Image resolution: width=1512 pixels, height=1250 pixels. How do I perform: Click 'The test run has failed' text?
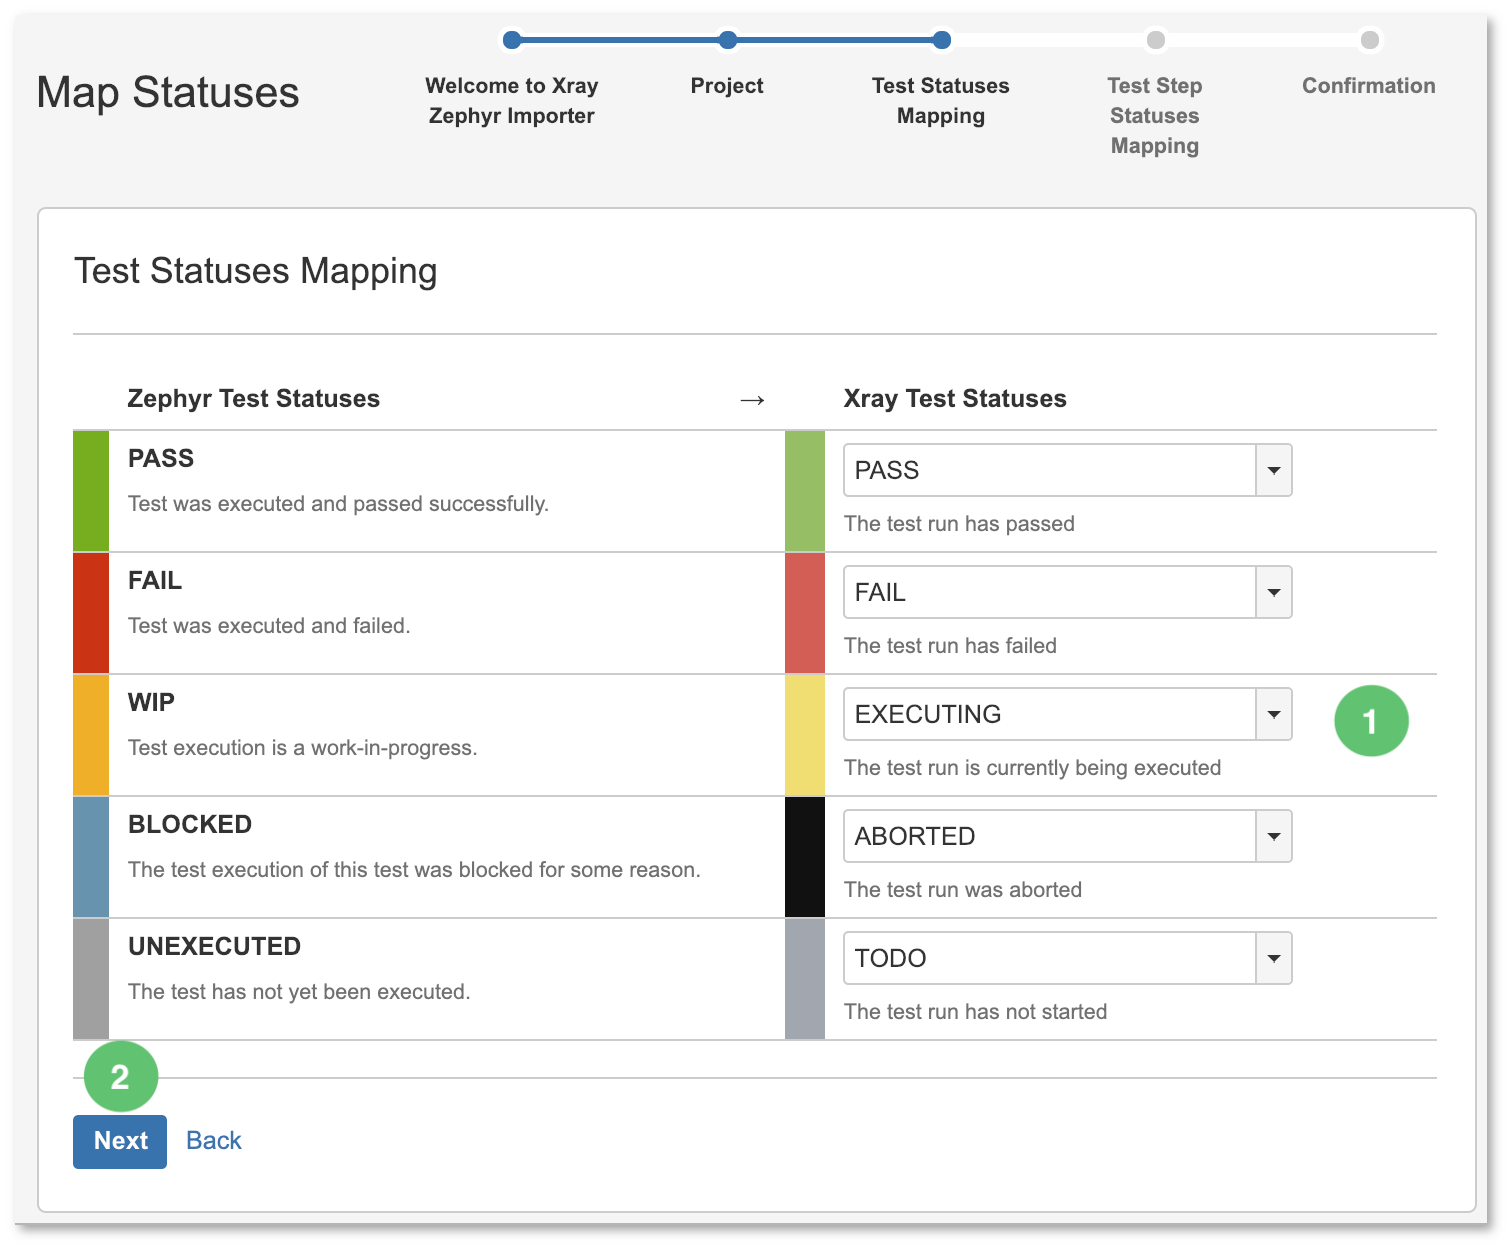(950, 646)
